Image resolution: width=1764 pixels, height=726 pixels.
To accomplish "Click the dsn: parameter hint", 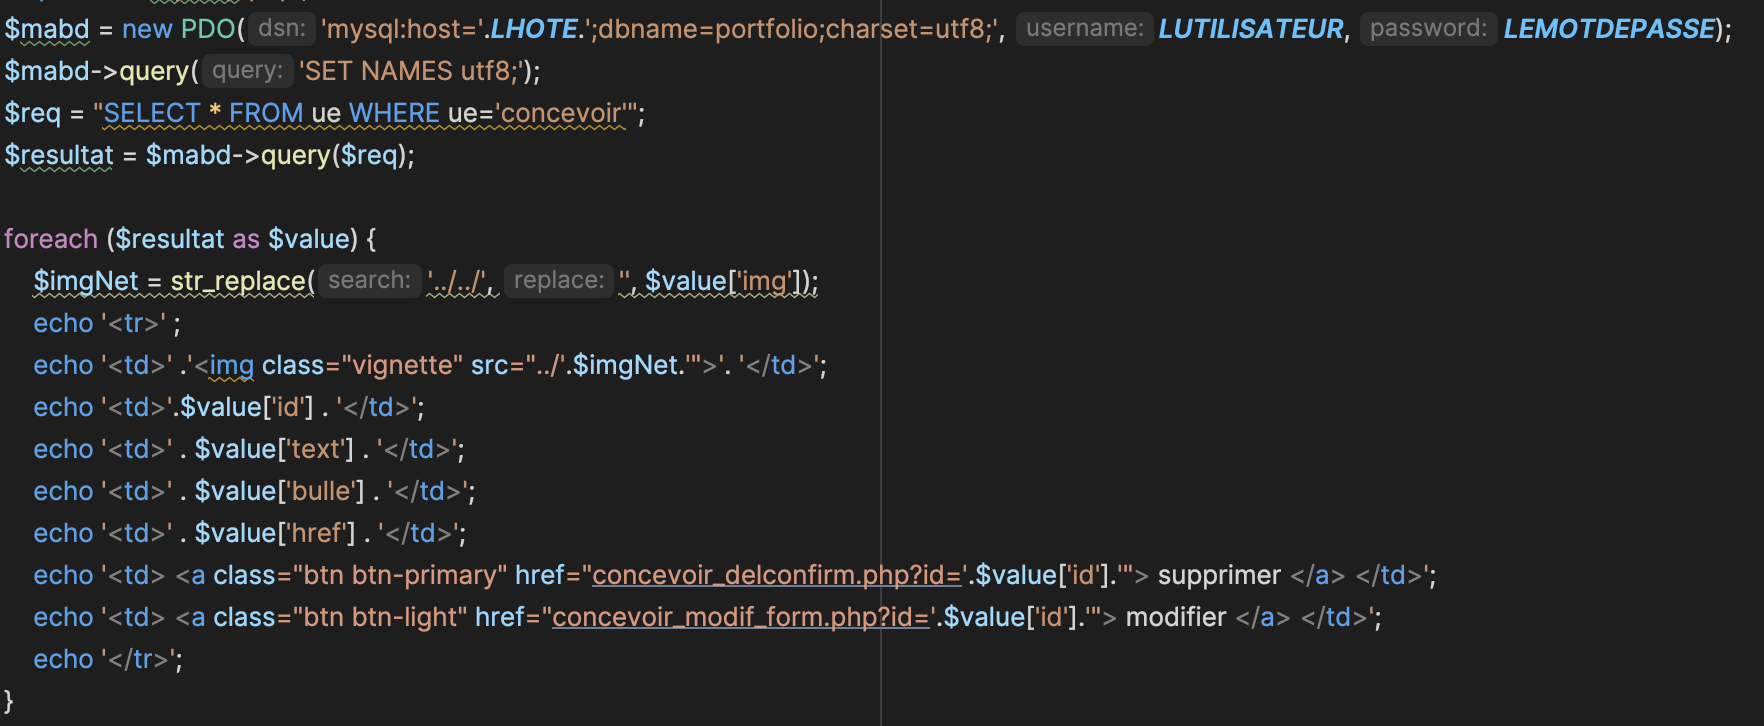I will pos(282,29).
